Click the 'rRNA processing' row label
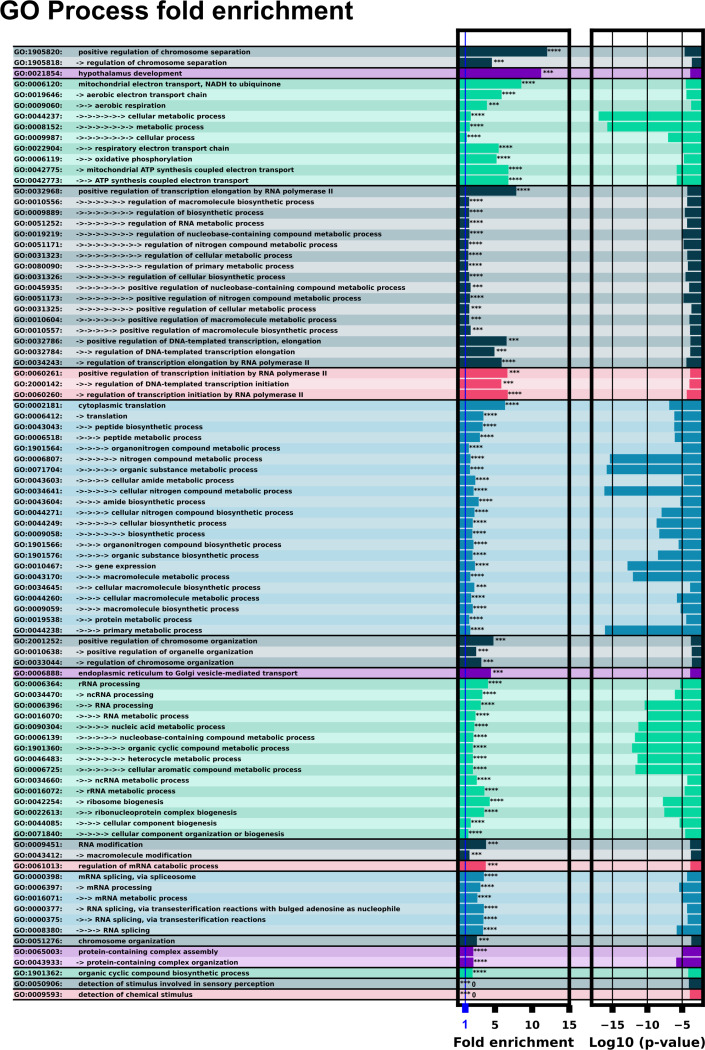This screenshot has width=705, height=1050. [x=108, y=684]
